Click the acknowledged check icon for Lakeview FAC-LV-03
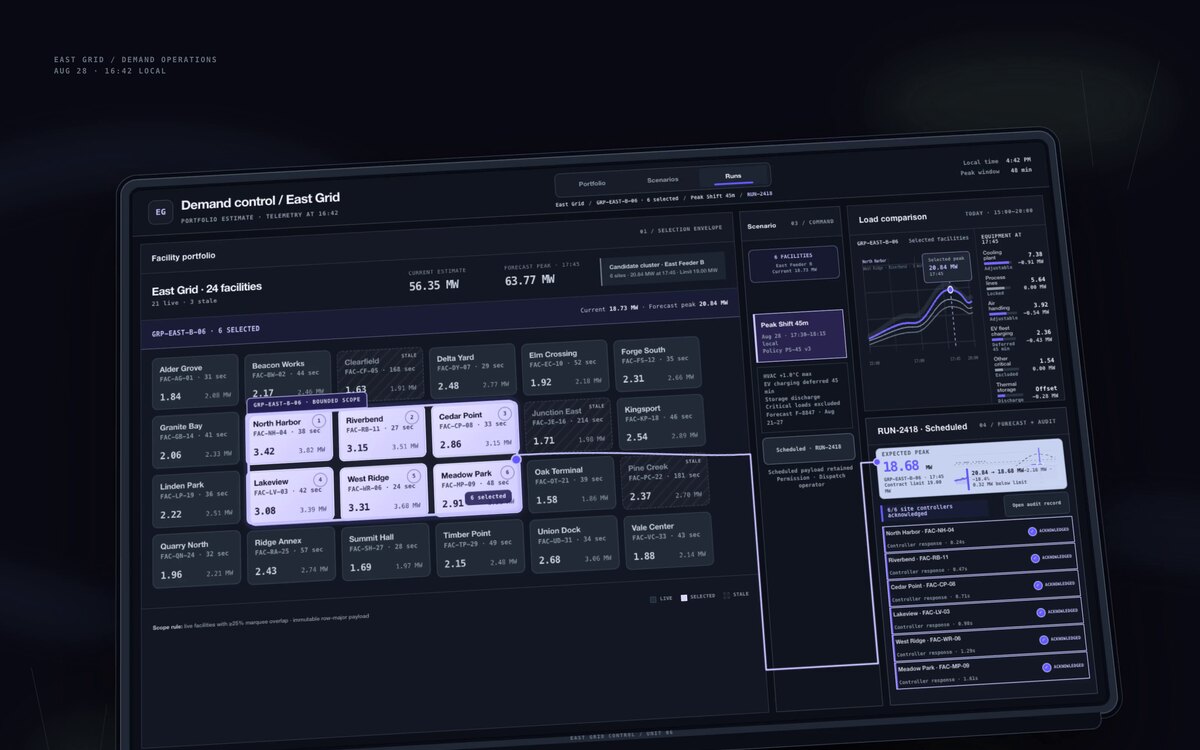This screenshot has height=750, width=1200. (x=1041, y=612)
